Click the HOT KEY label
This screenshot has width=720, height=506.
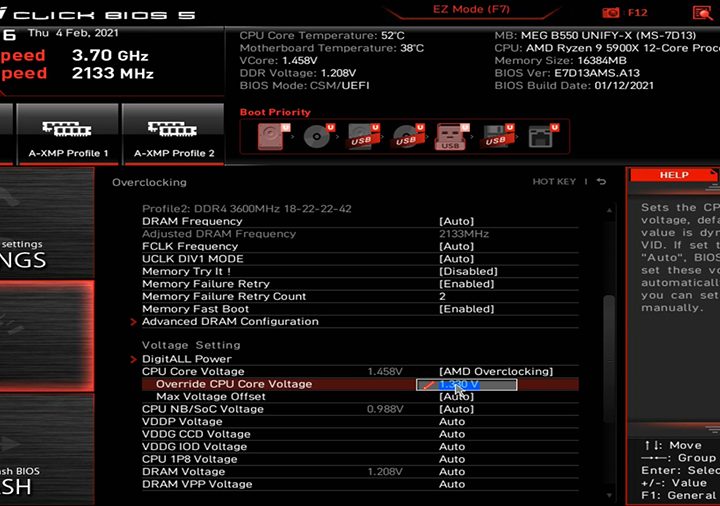(554, 182)
